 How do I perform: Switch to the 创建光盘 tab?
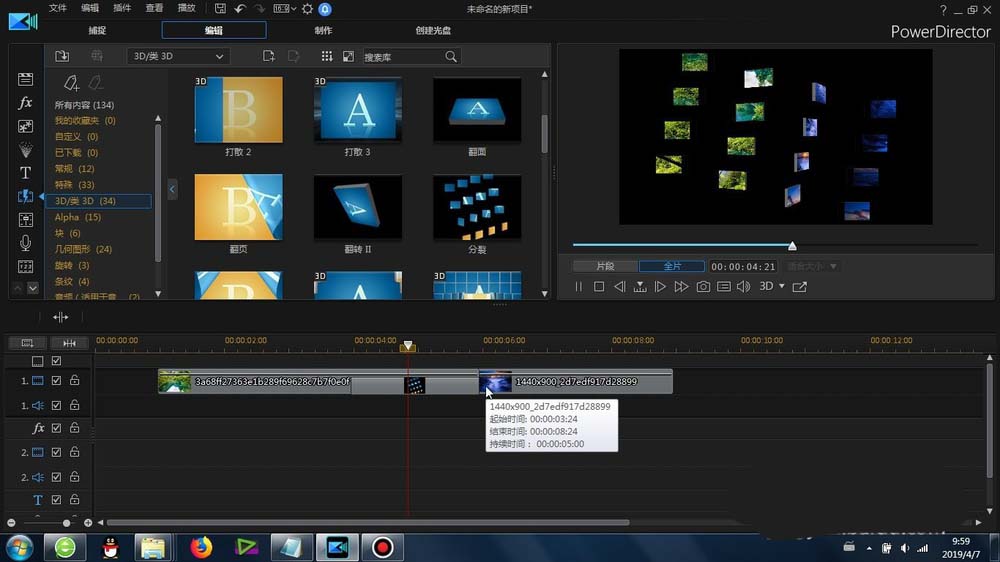[433, 30]
